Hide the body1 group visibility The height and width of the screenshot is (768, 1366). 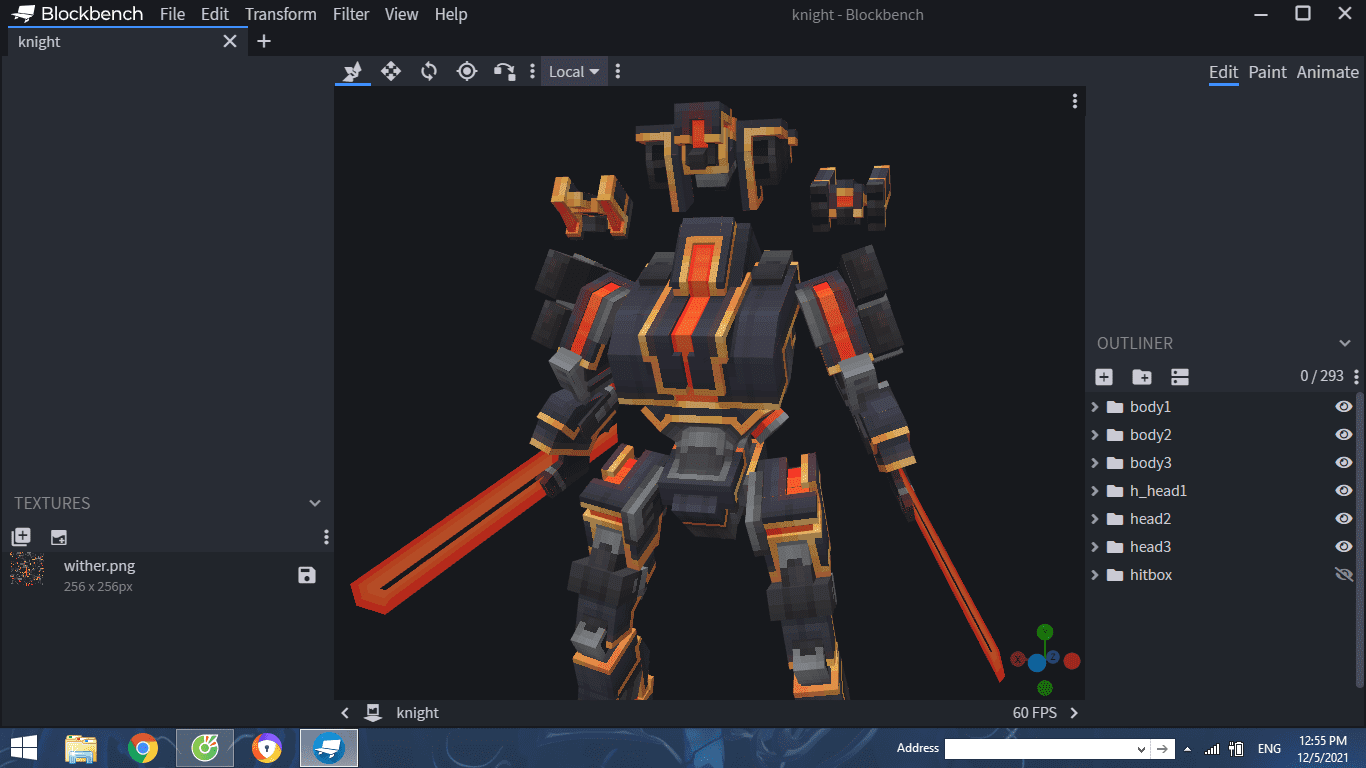[x=1343, y=407]
